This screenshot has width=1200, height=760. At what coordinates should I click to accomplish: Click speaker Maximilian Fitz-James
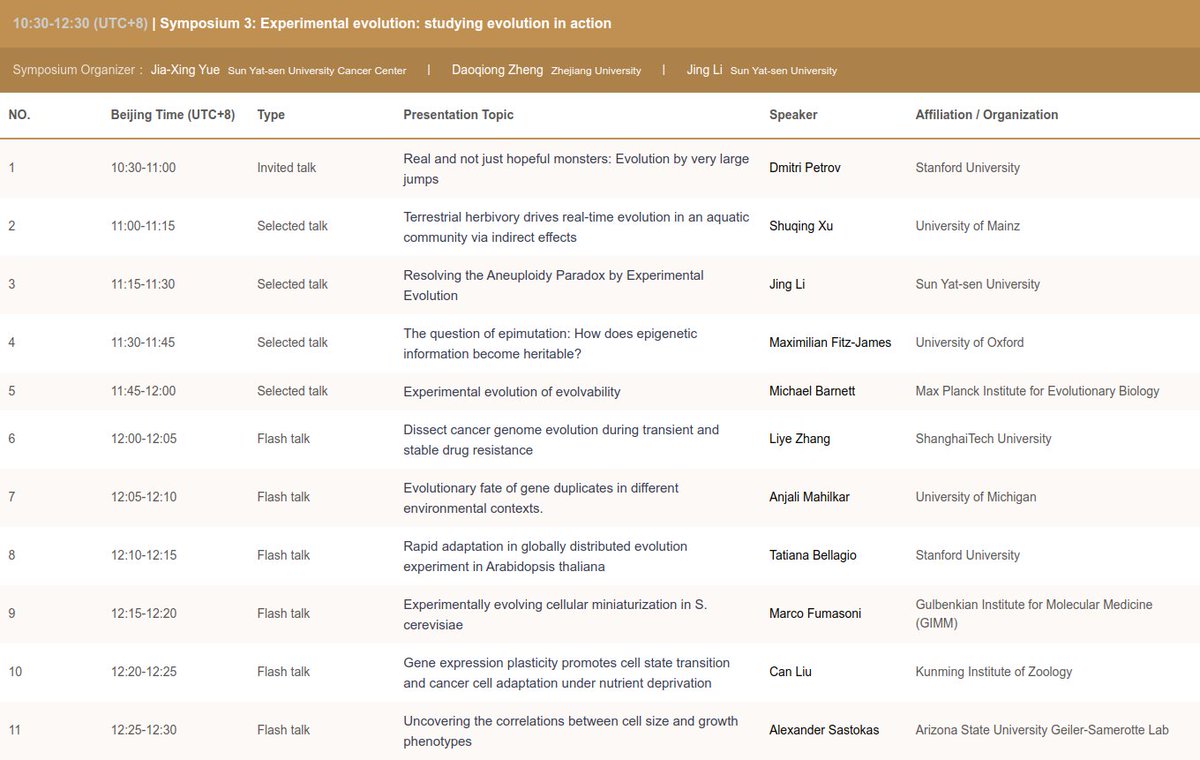(830, 342)
